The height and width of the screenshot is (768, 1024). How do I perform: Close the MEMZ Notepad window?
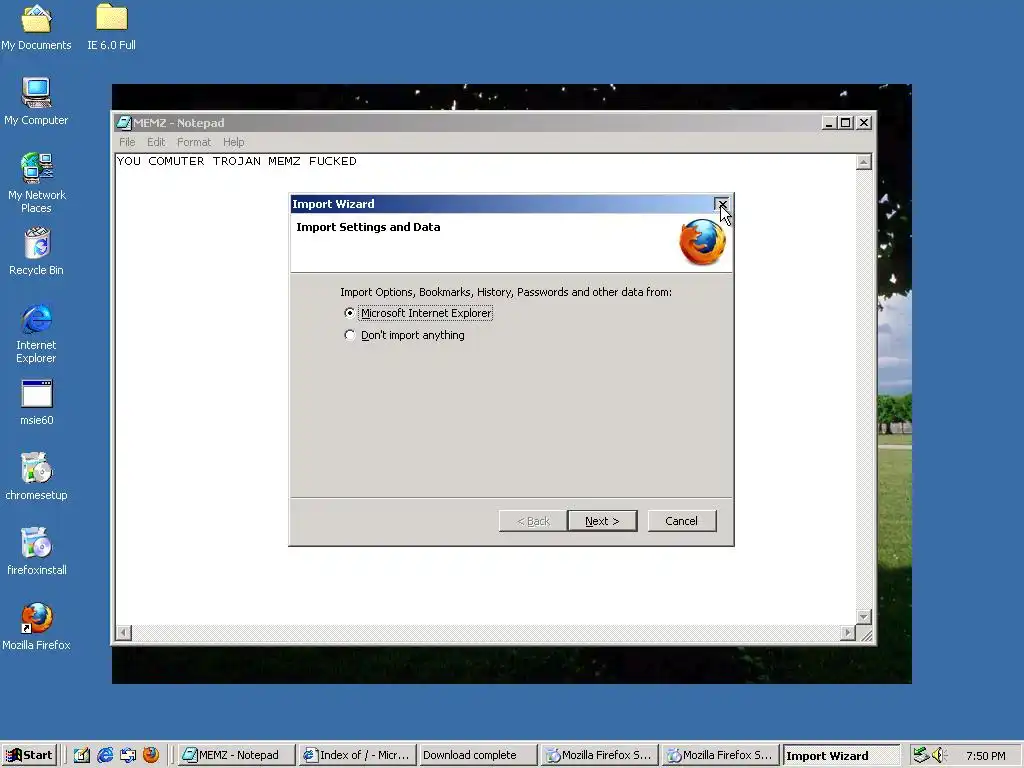tap(864, 123)
